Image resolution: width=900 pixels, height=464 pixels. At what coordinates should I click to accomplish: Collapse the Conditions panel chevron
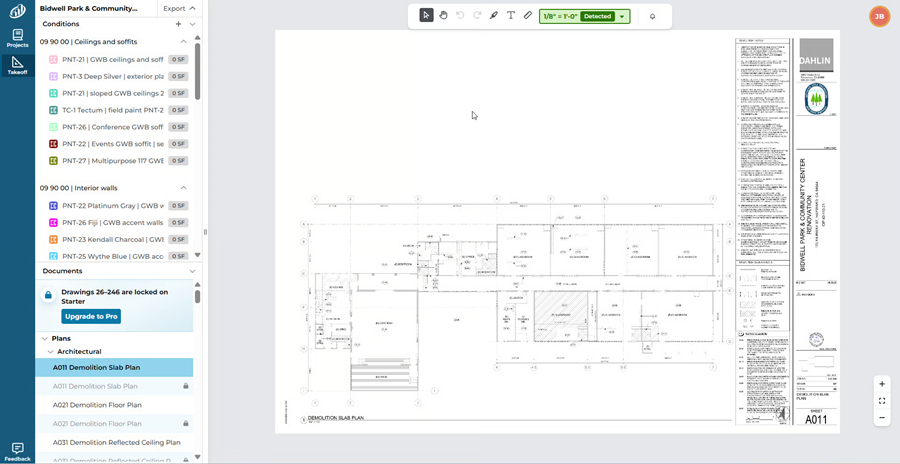click(192, 24)
